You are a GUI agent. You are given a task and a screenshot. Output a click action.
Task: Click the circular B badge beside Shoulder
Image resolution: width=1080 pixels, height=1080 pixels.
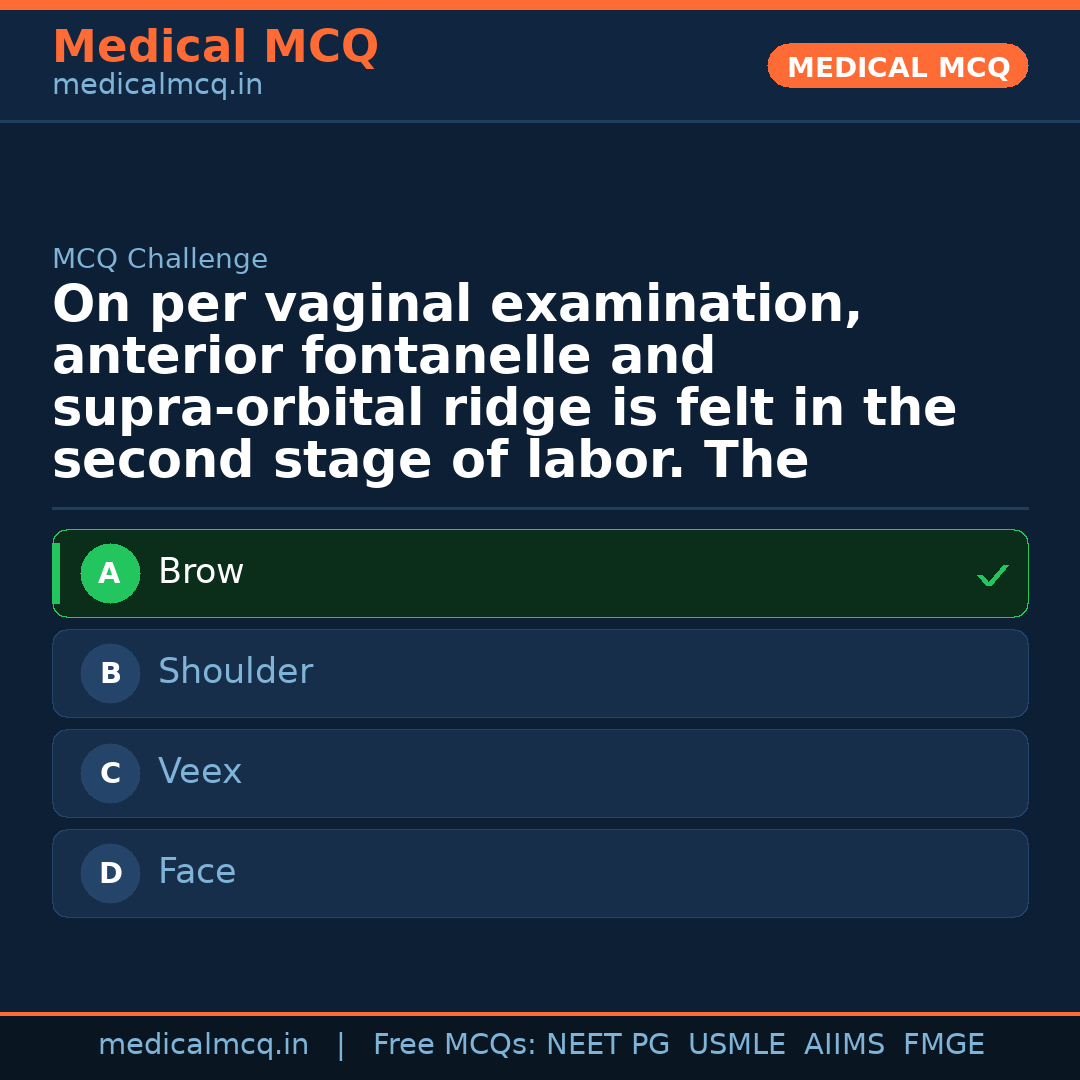coord(110,673)
